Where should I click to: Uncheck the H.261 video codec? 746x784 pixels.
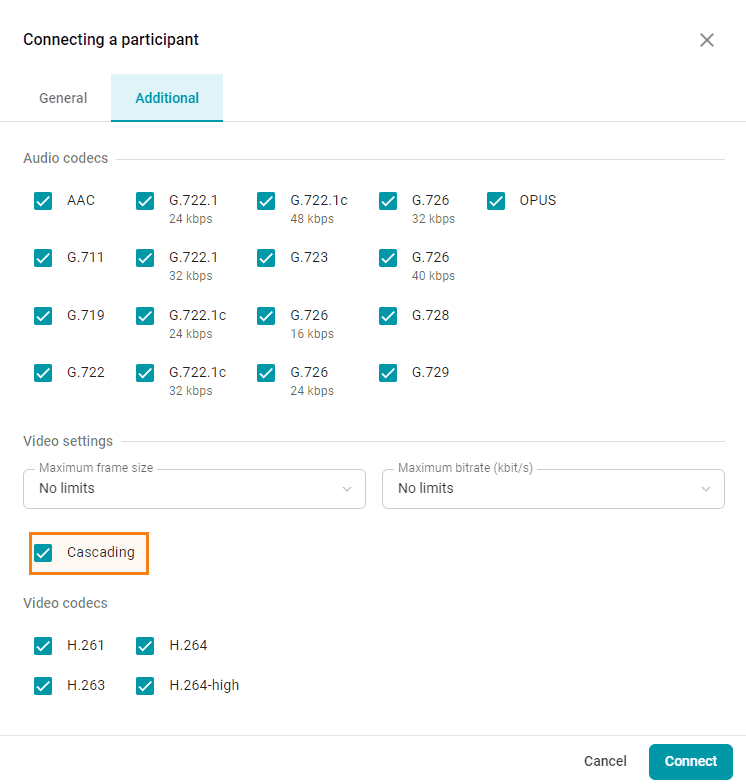tap(43, 646)
